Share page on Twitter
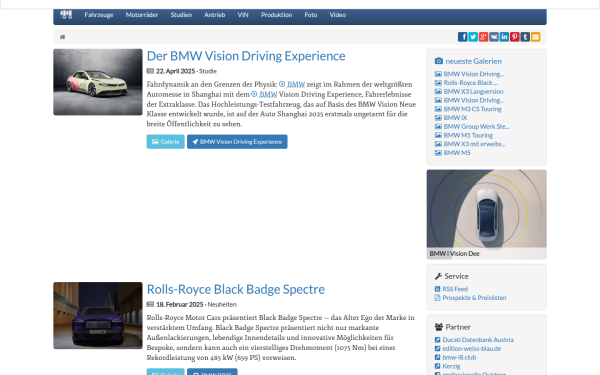This screenshot has width=600, height=375. point(473,37)
